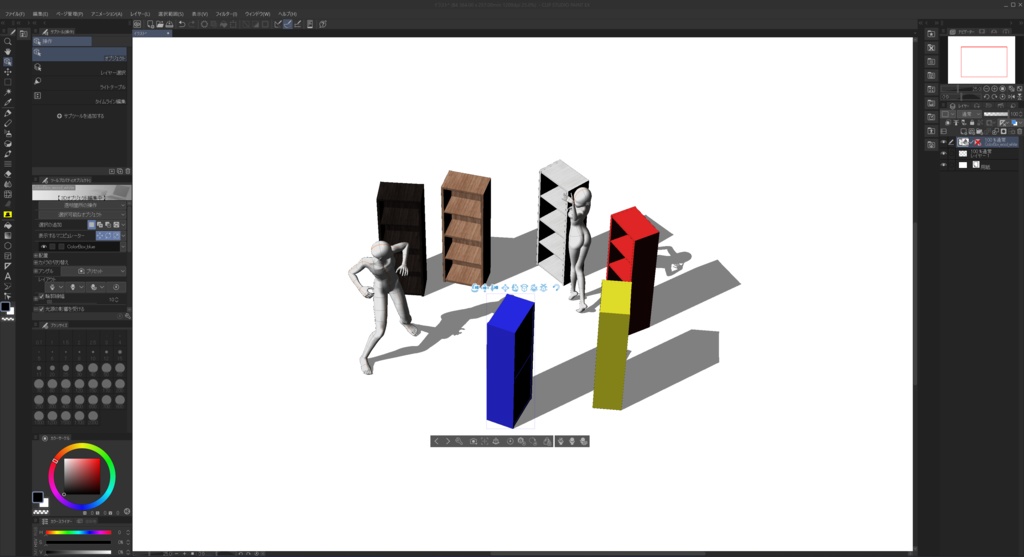Open the selectable object dropdown
The width and height of the screenshot is (1024, 557).
(82, 214)
